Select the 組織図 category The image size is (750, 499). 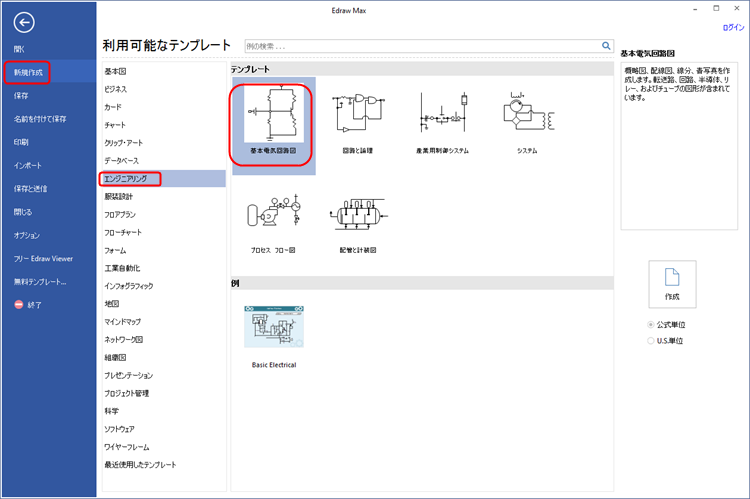click(115, 357)
